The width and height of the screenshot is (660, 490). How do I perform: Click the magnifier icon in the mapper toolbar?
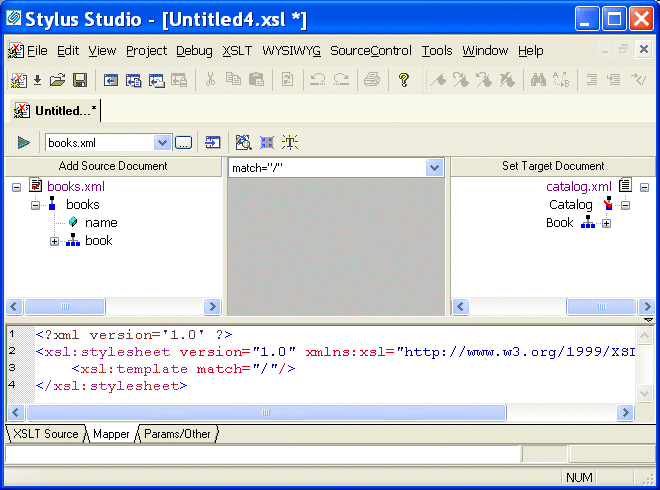242,143
